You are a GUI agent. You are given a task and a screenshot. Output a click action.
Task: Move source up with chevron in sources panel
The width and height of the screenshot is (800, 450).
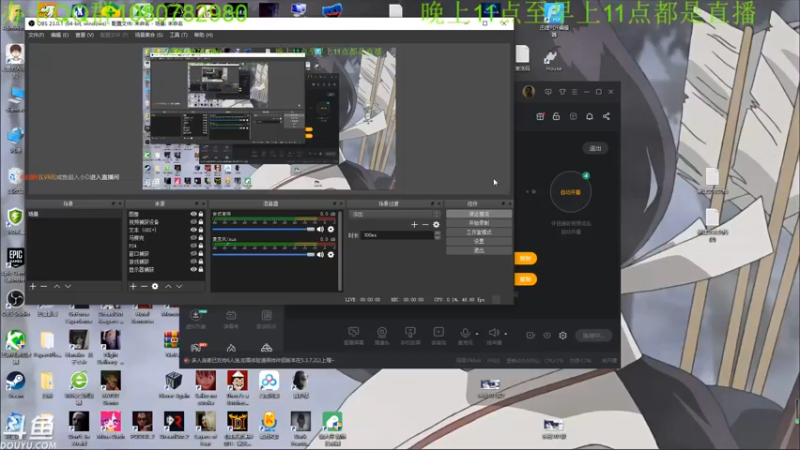point(168,287)
